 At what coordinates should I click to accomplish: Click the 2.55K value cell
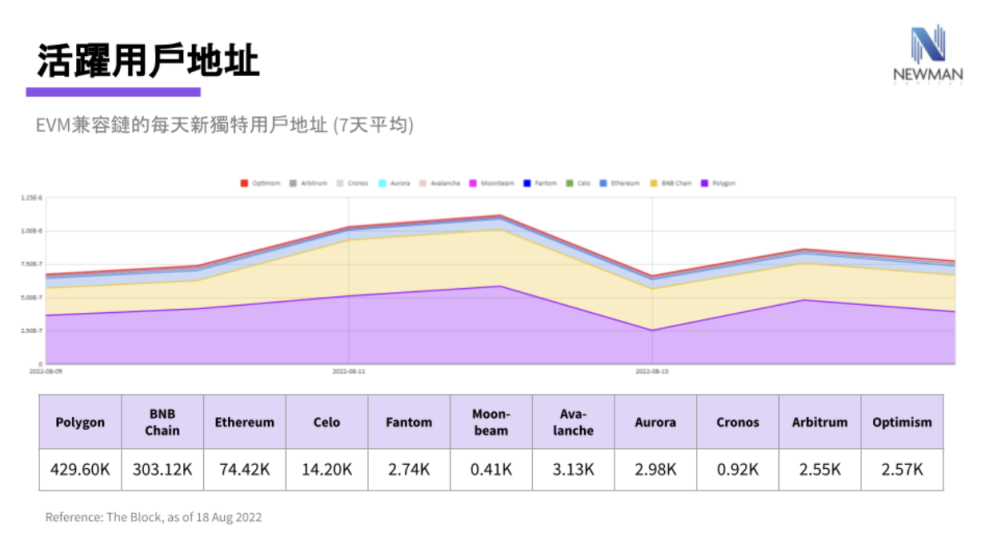(x=820, y=469)
